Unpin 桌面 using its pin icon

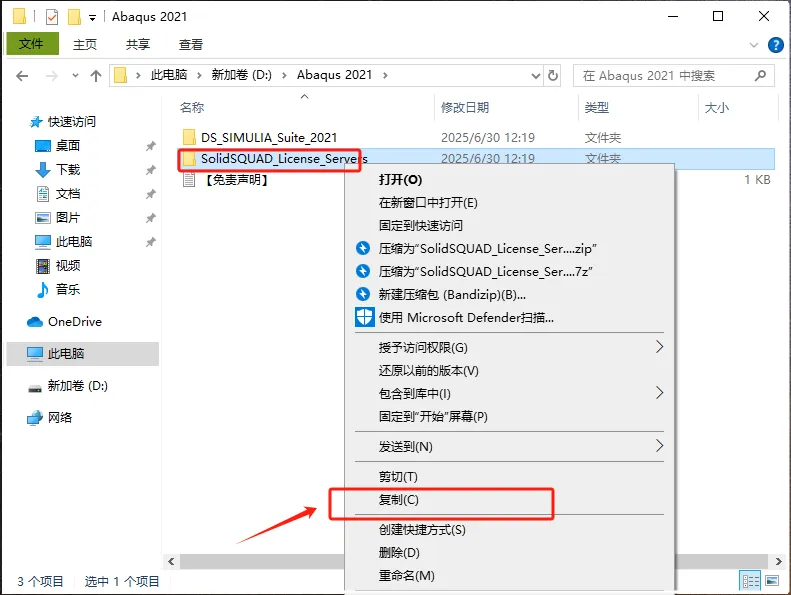point(150,146)
